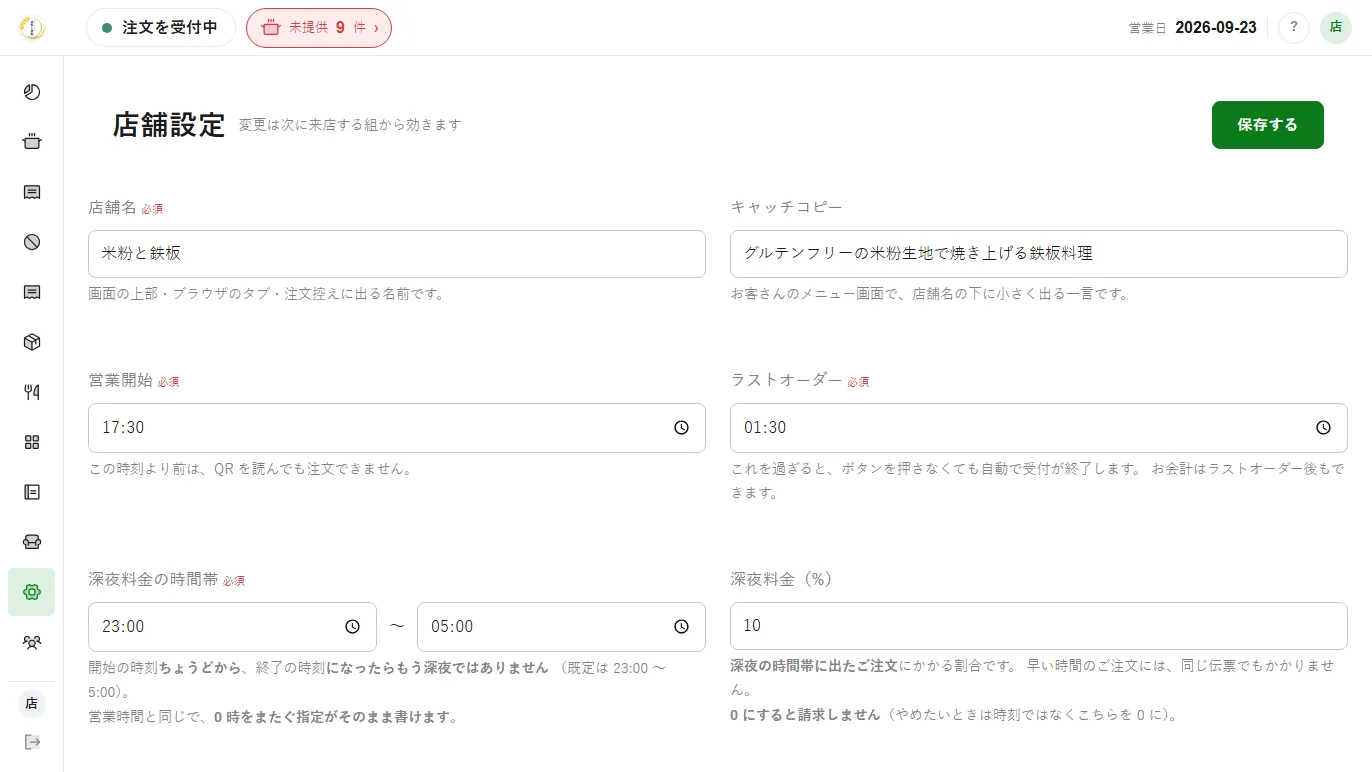This screenshot has width=1372, height=772.
Task: Toggle the 注文を受付中 order status pill
Action: coord(161,28)
